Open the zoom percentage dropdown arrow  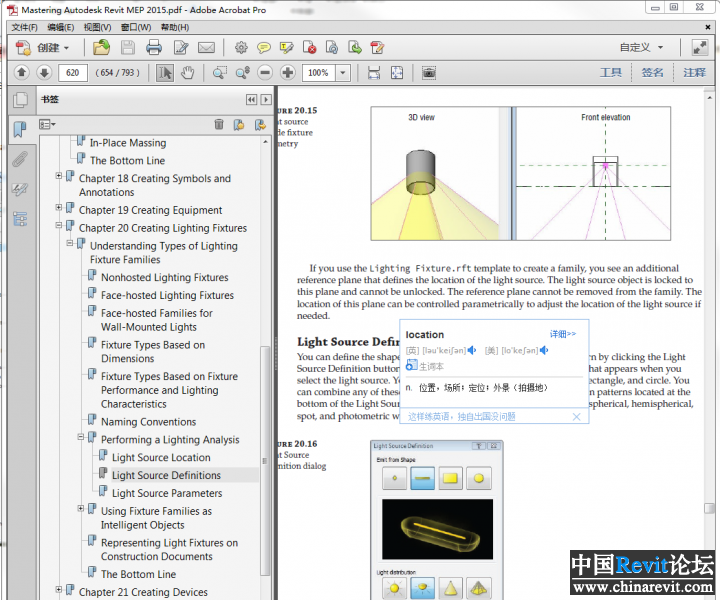point(343,73)
